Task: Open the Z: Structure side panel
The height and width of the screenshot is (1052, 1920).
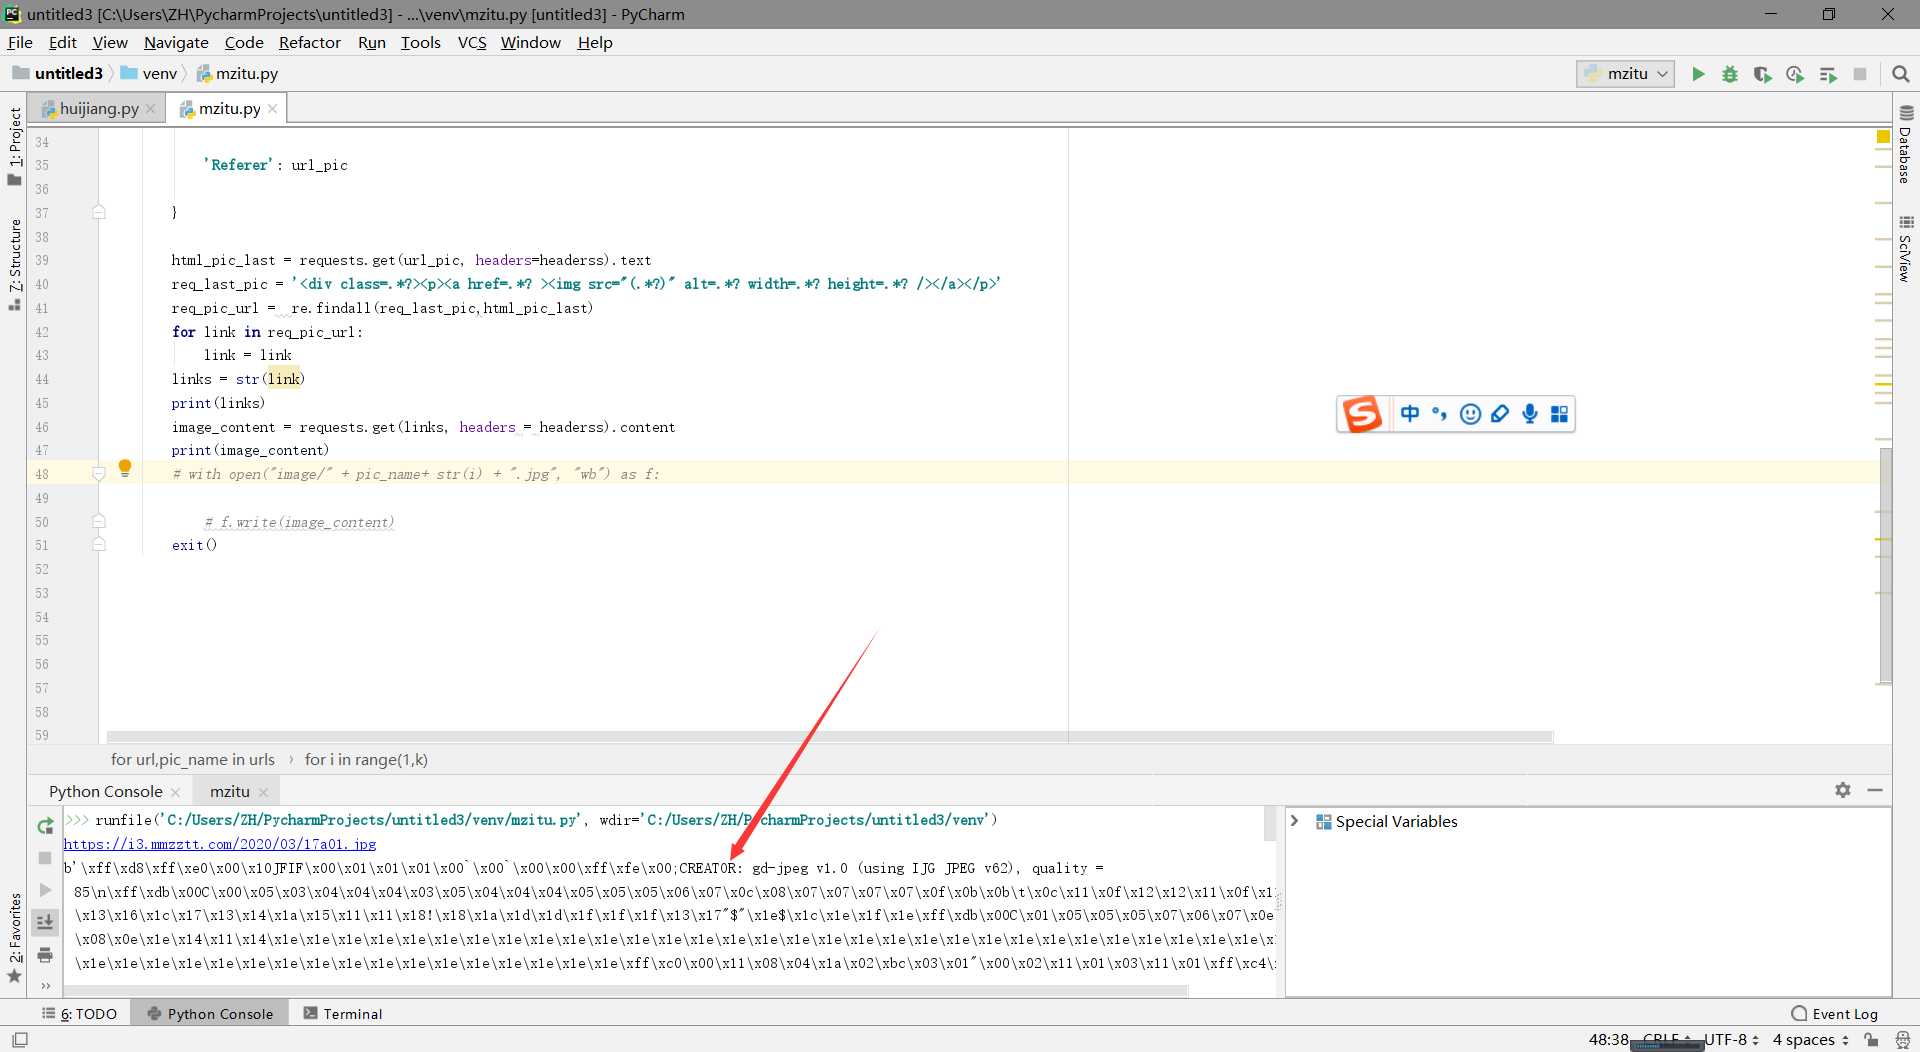Action: pos(14,264)
